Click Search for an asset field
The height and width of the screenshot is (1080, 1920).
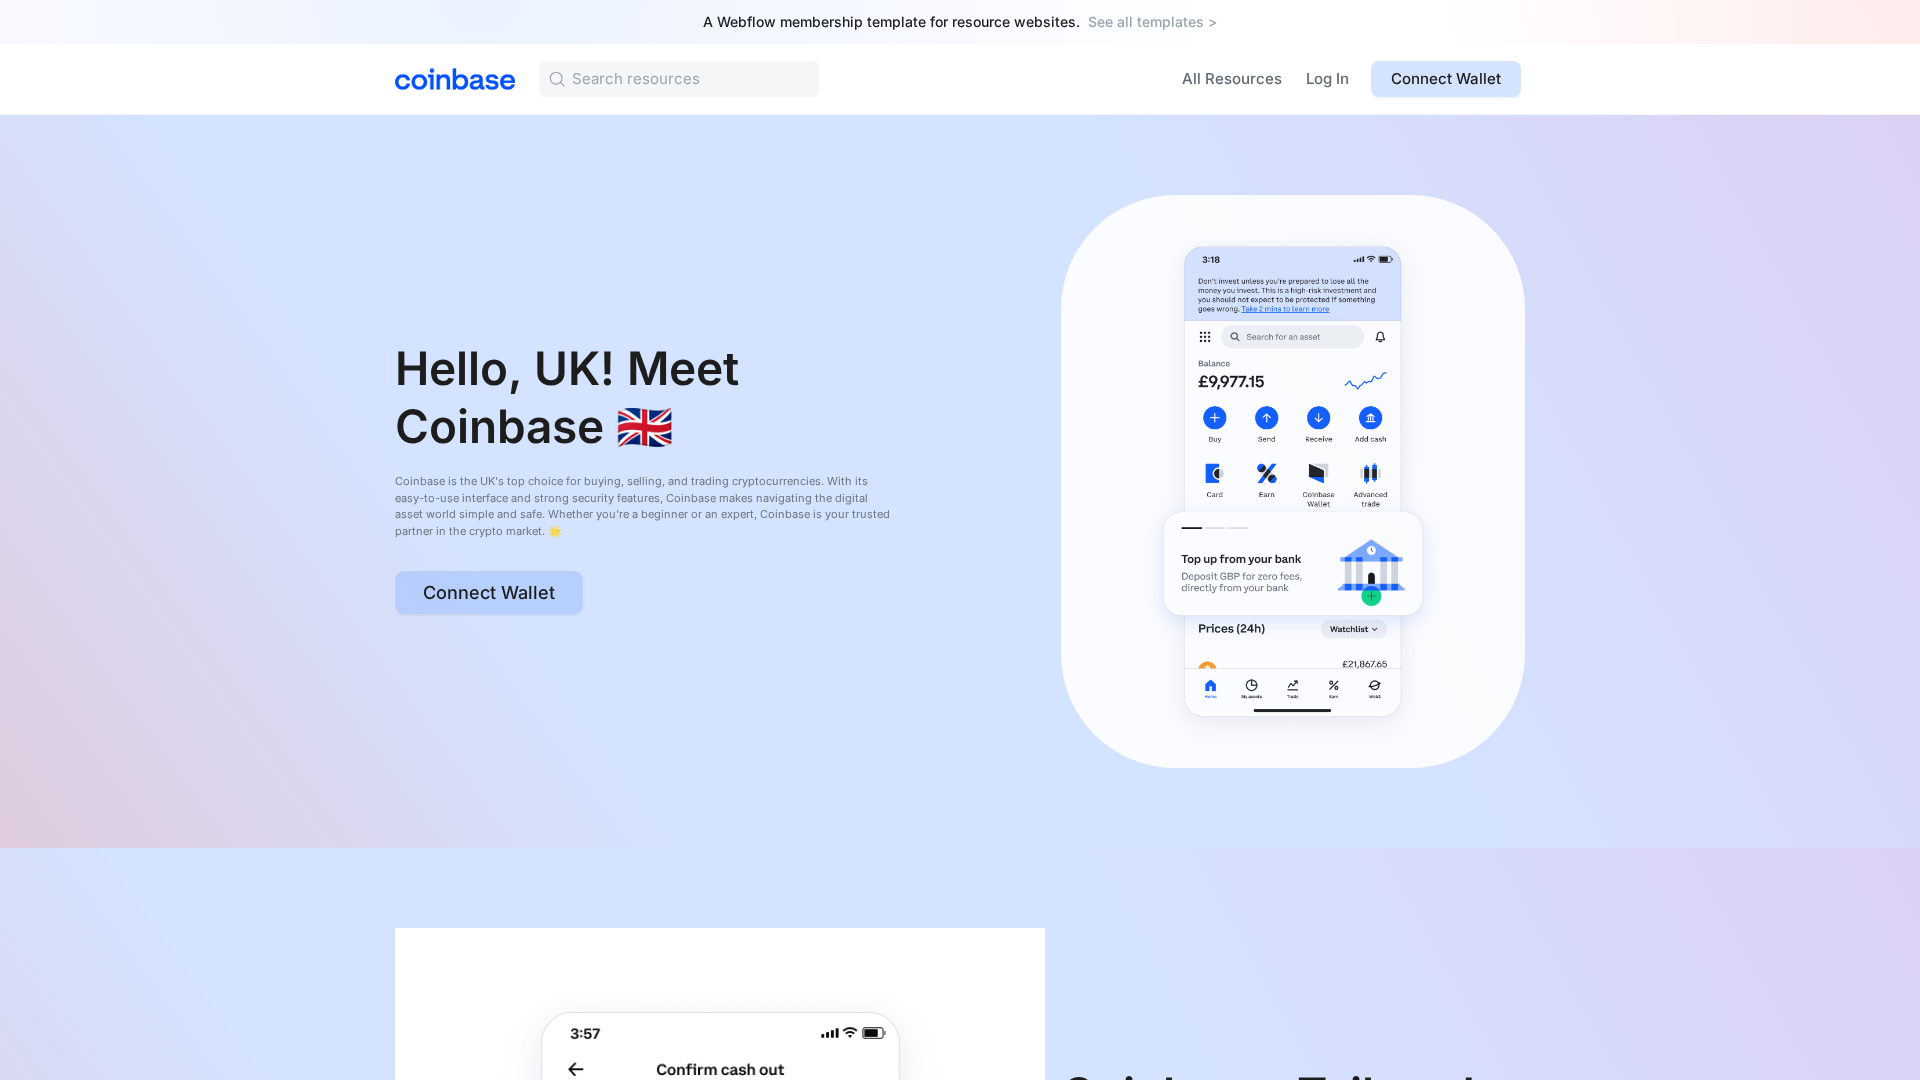(x=1292, y=337)
